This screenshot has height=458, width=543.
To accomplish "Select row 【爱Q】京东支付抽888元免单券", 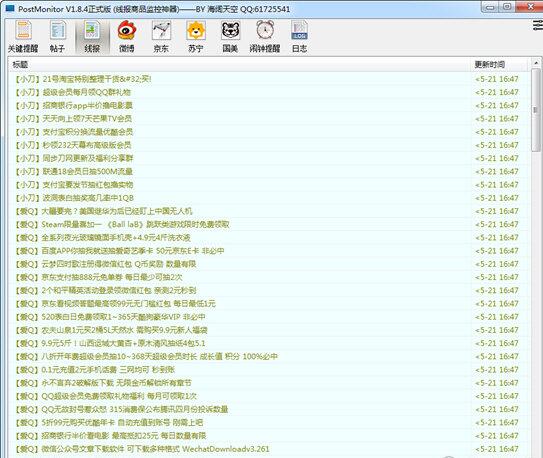I will pos(269,277).
